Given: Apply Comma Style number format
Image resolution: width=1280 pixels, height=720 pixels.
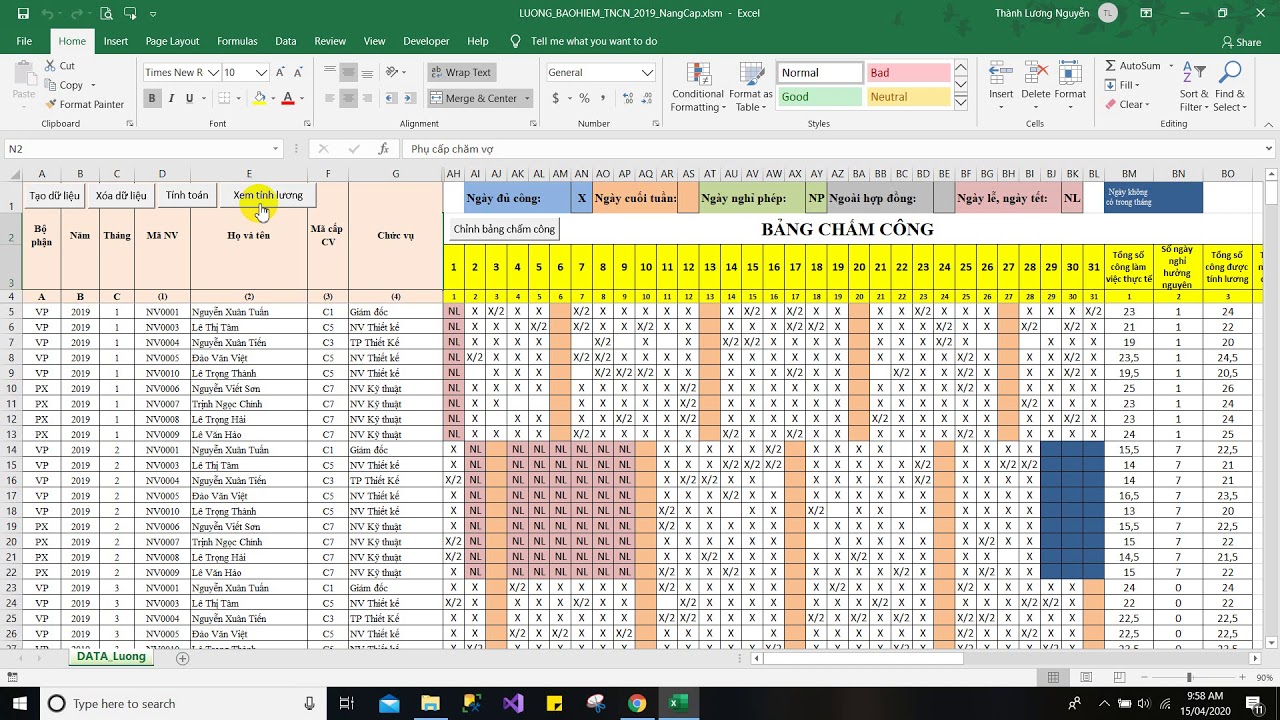Looking at the screenshot, I should (605, 98).
